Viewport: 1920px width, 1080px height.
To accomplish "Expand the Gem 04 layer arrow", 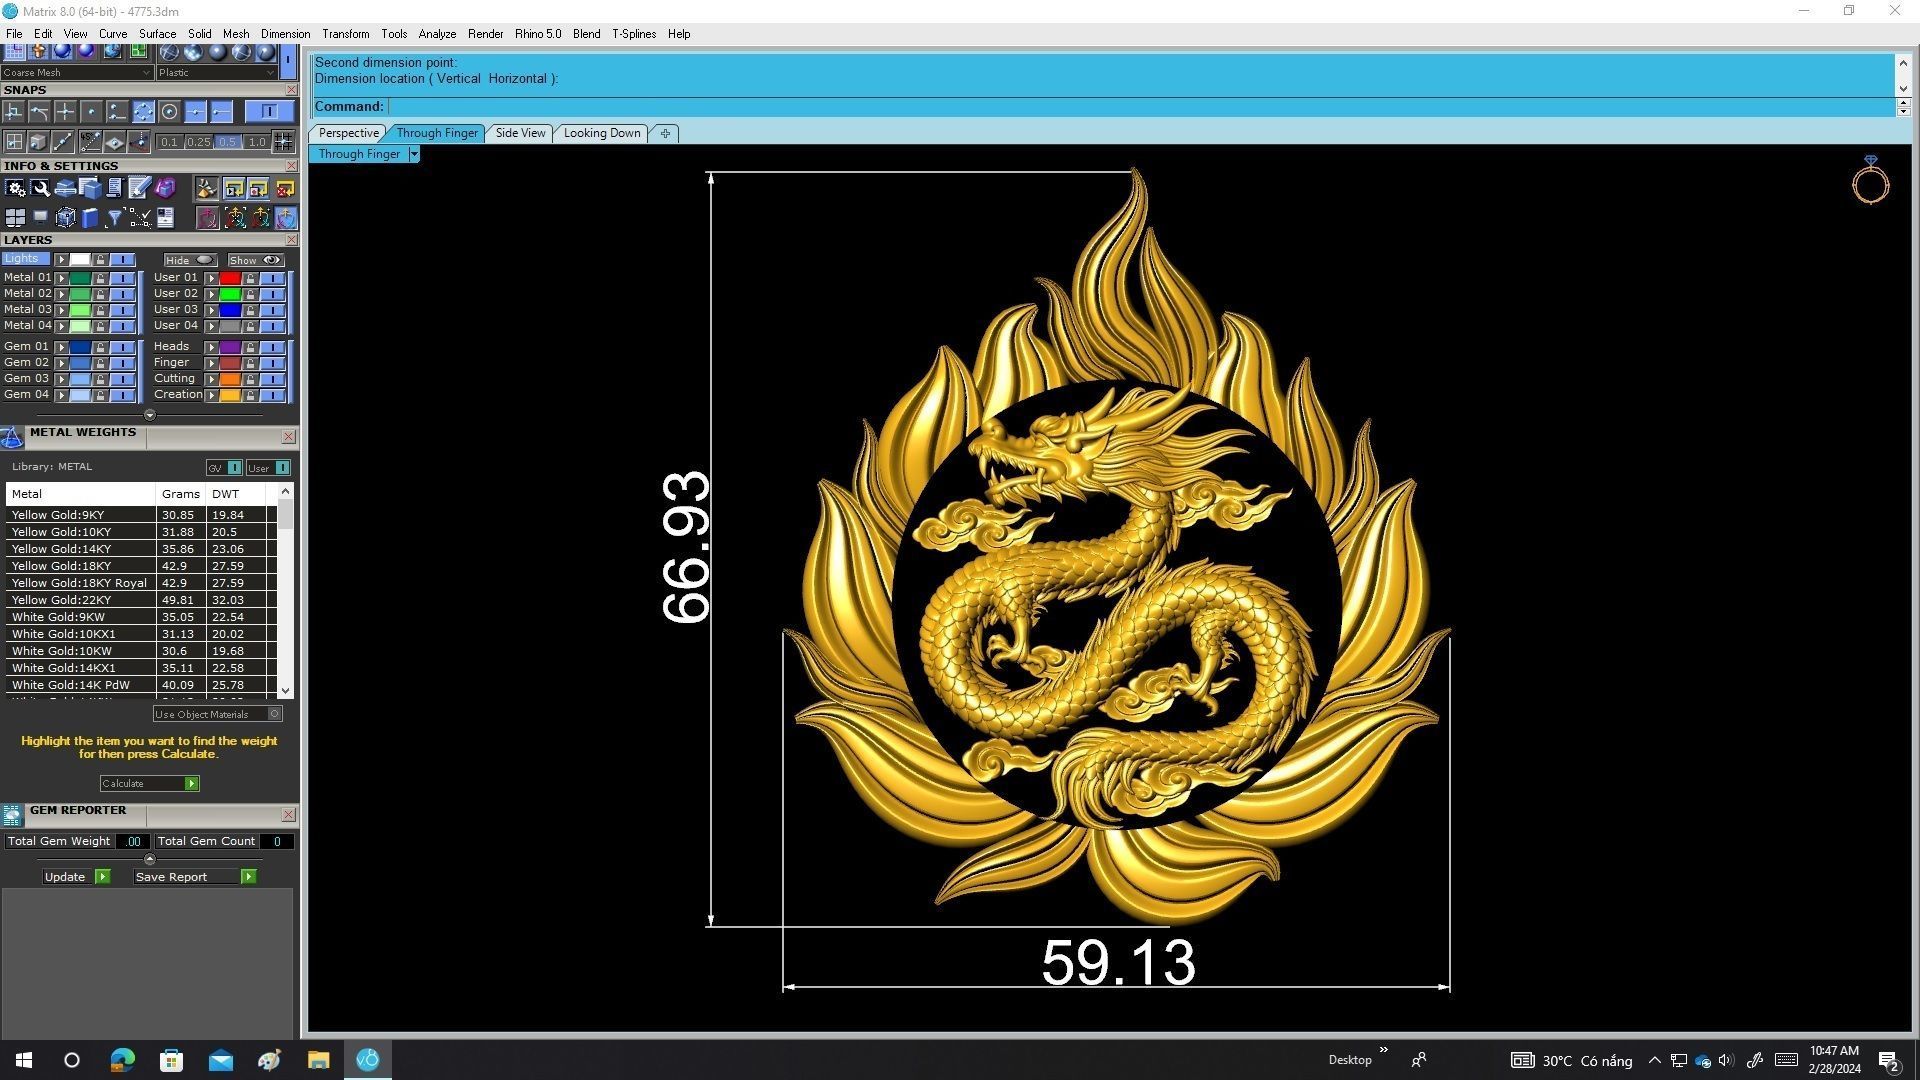I will coord(61,395).
